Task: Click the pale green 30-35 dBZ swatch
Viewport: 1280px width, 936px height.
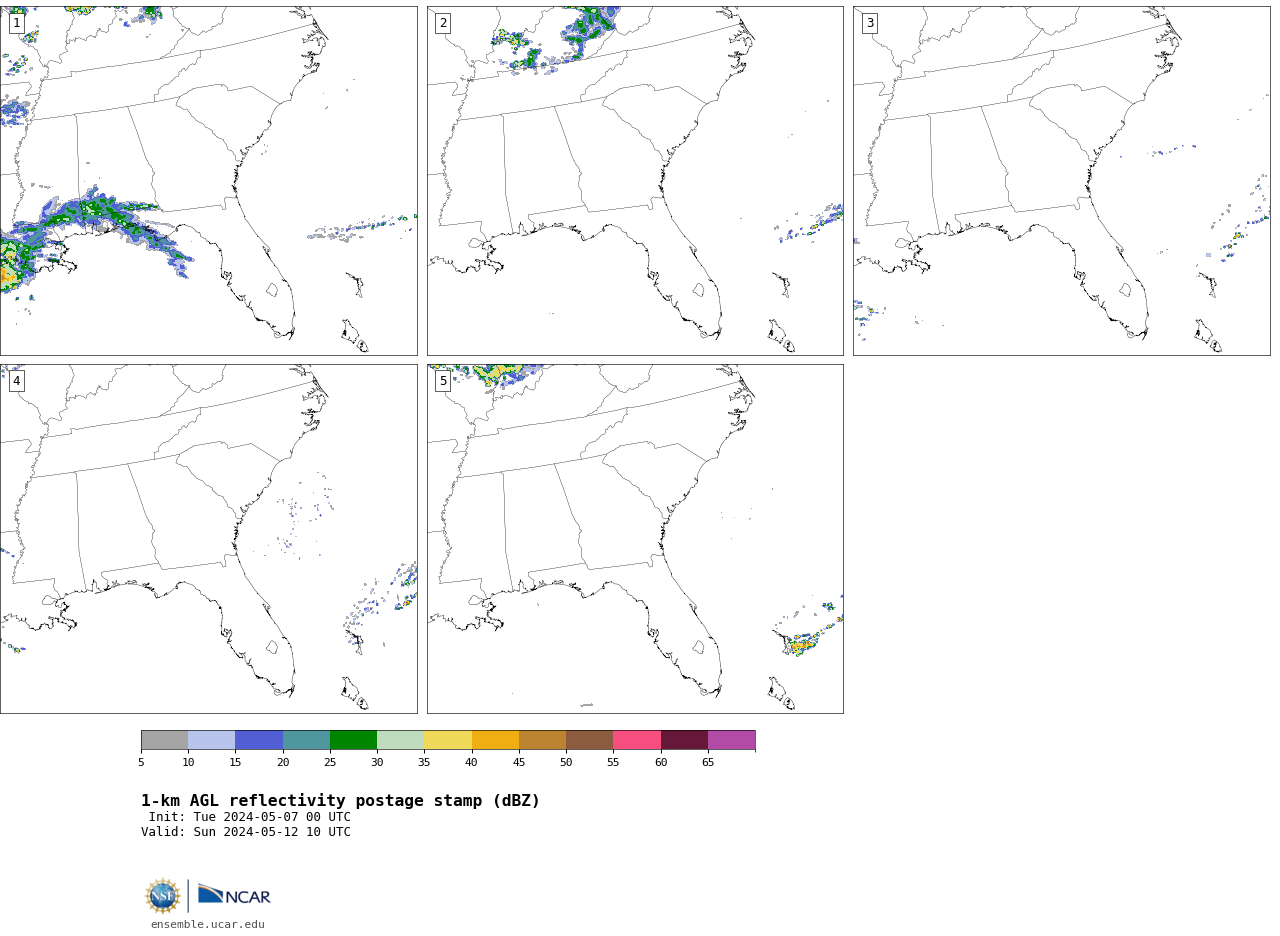Action: [x=401, y=740]
